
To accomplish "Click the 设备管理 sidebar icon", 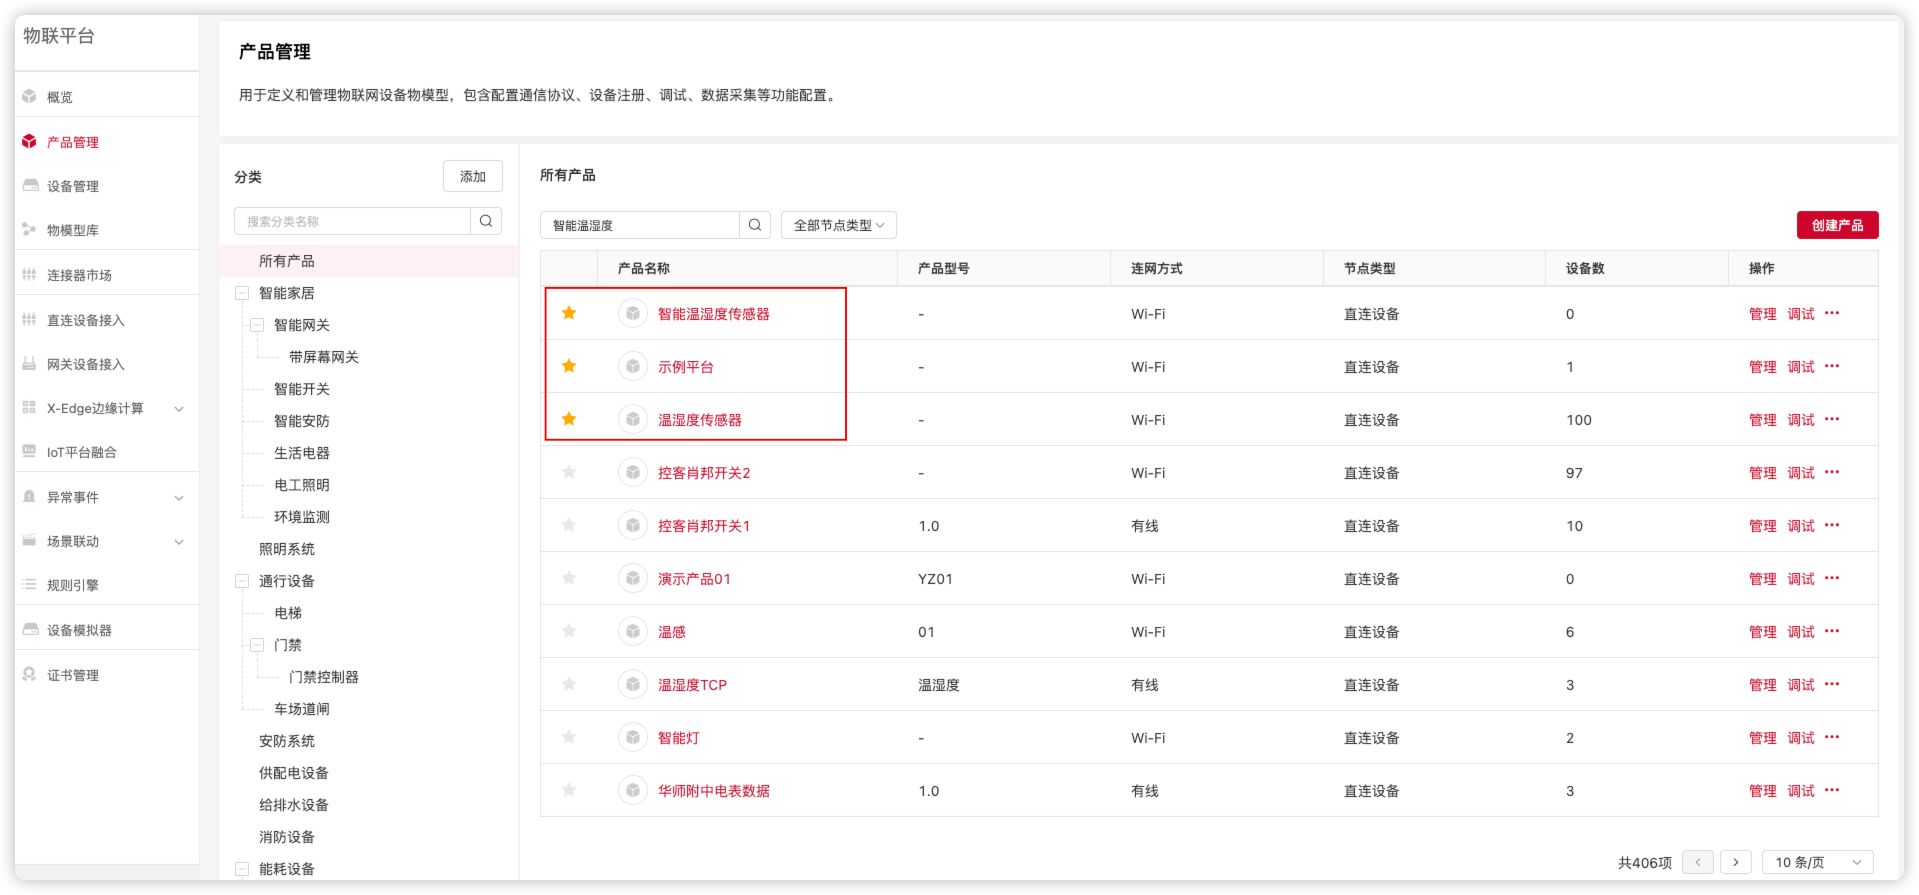I will pyautogui.click(x=30, y=186).
